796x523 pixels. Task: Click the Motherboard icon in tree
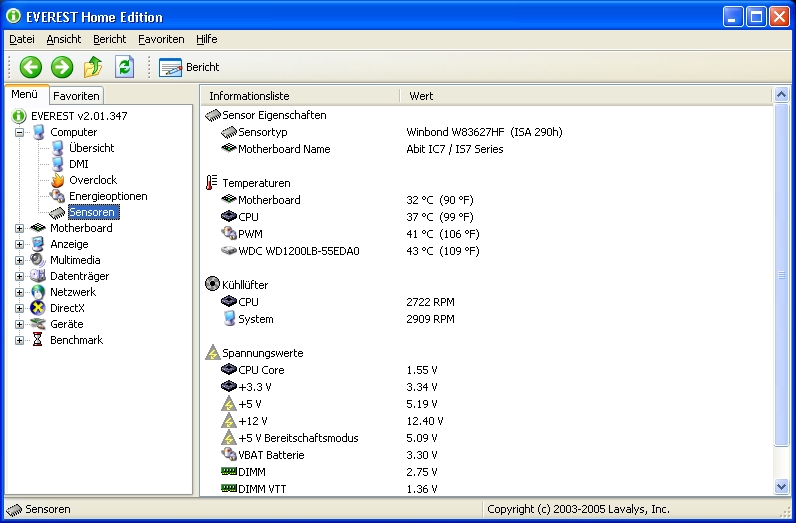38,228
